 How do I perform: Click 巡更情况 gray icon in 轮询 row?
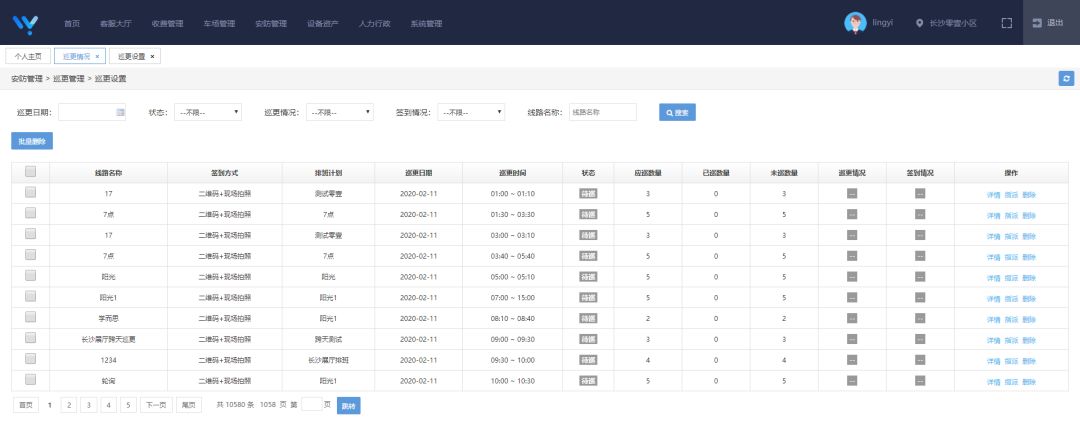852,380
